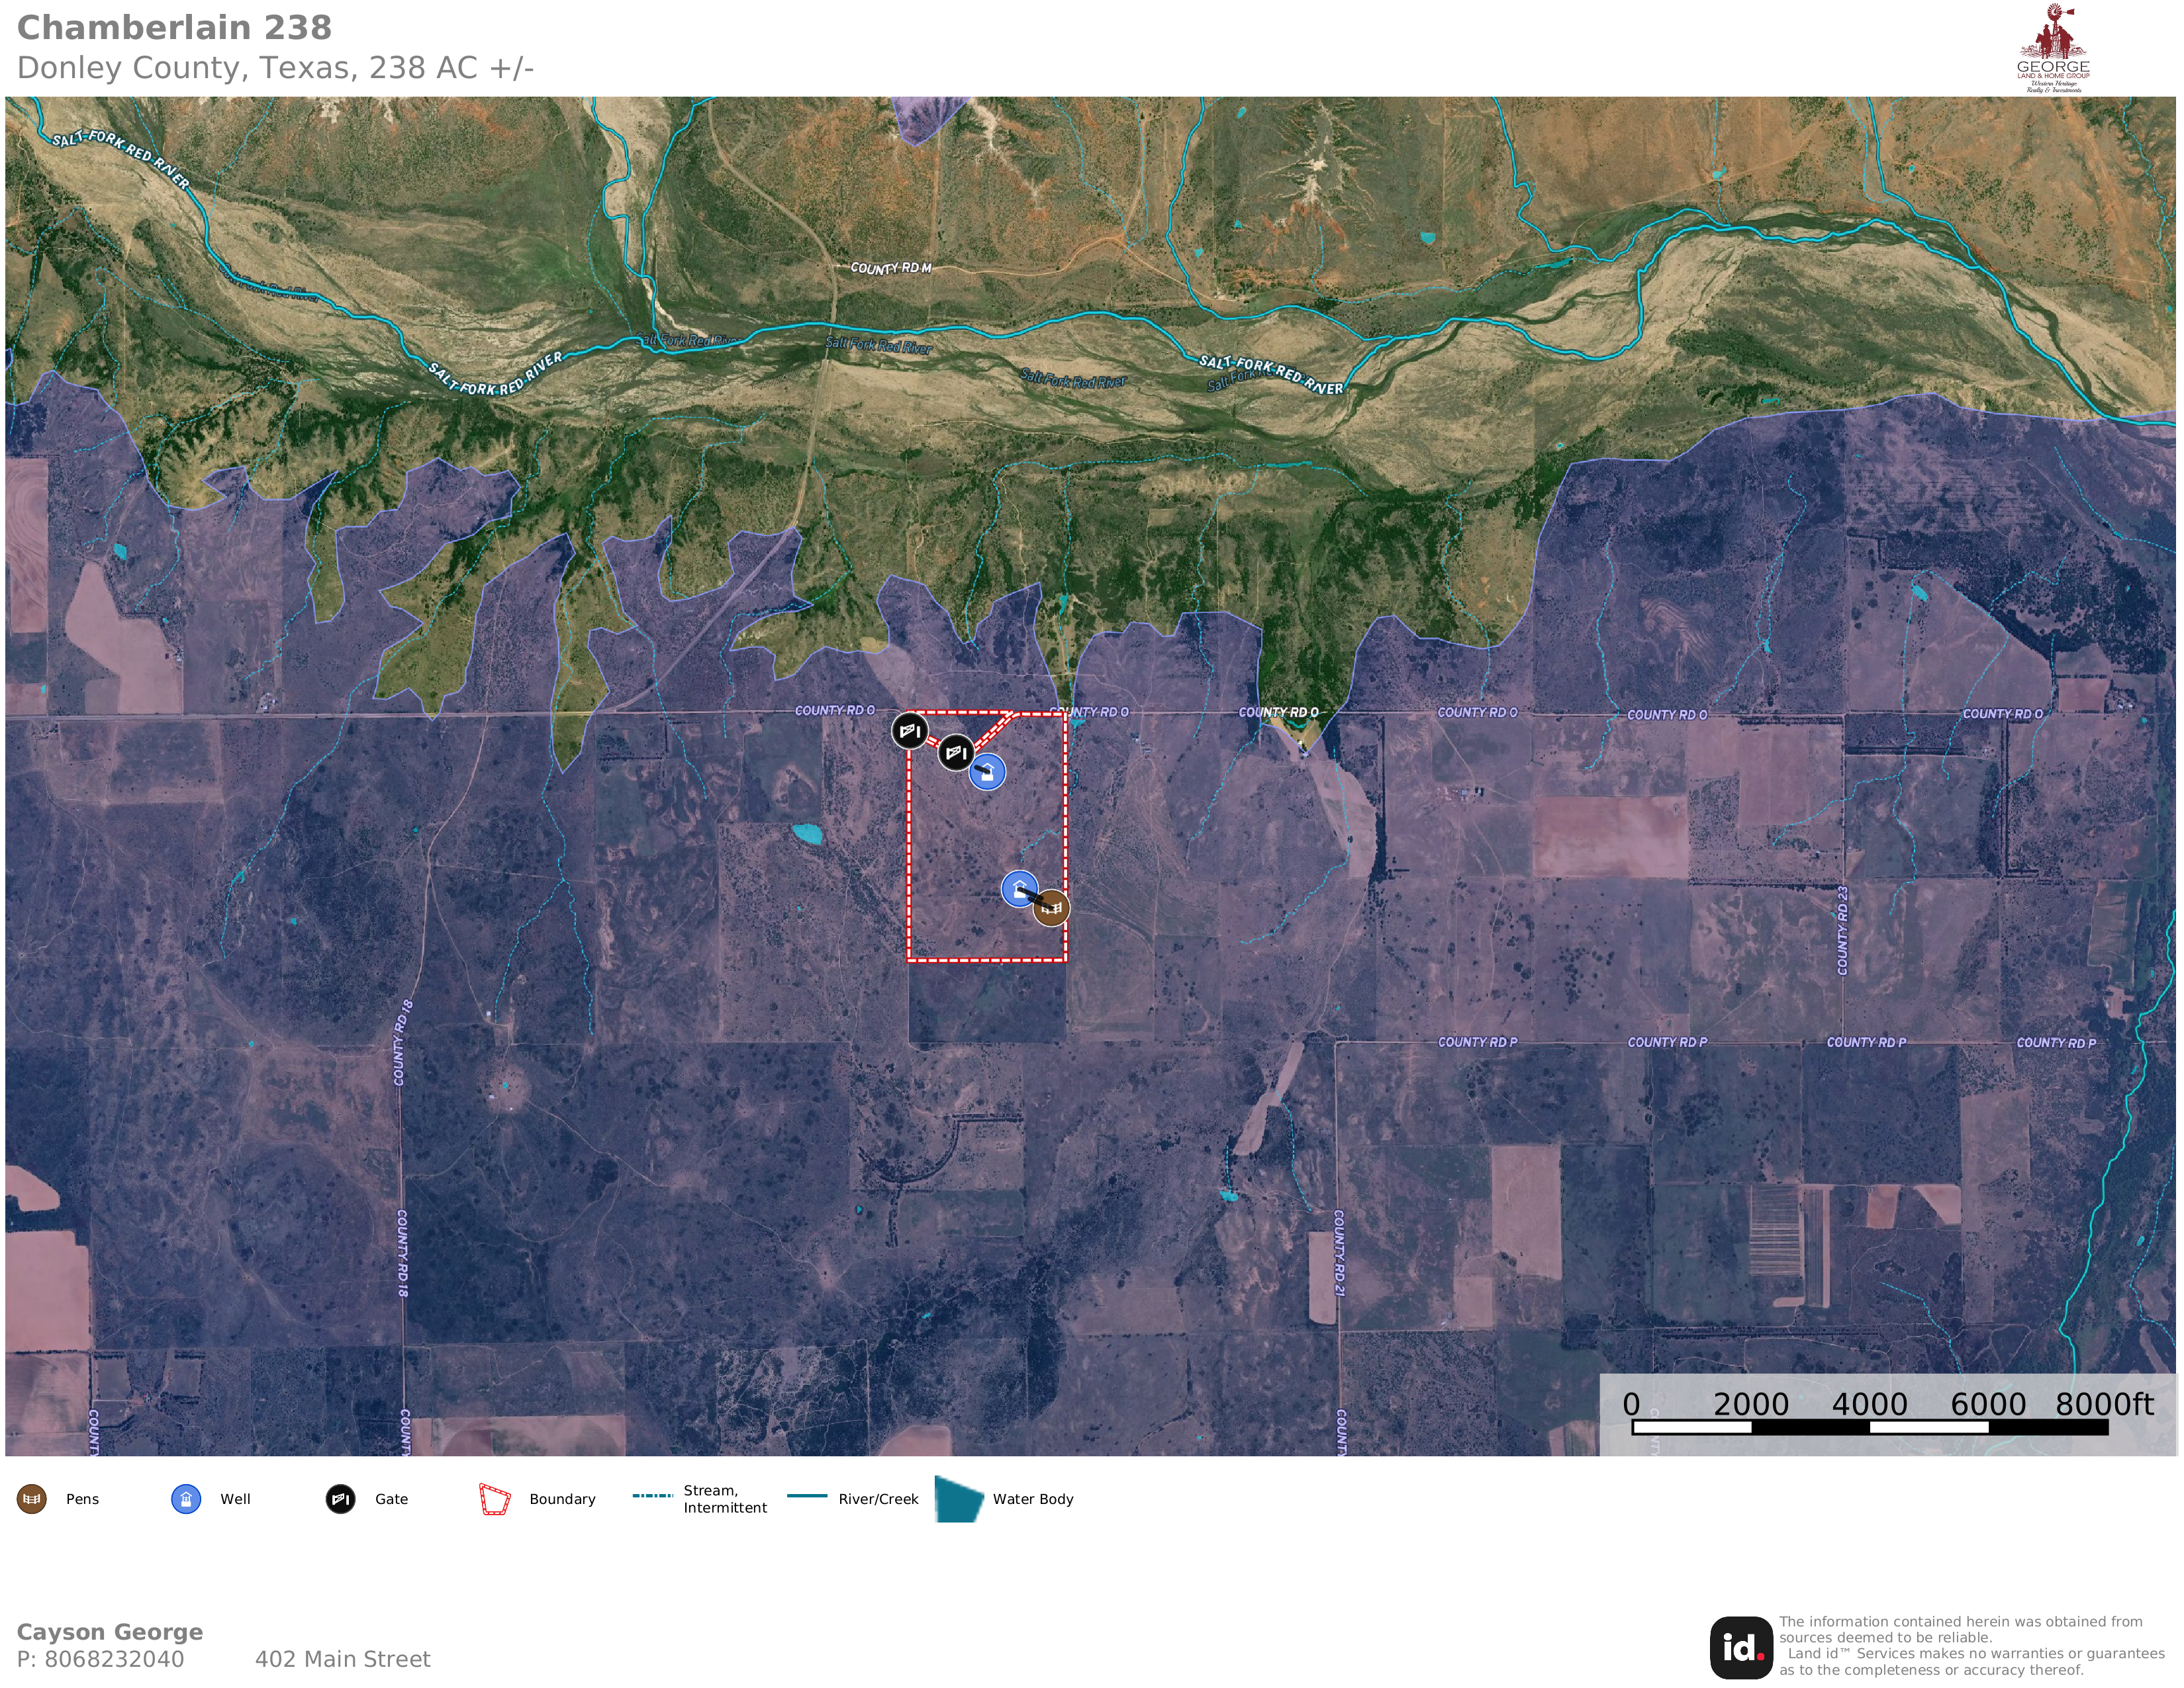Viewport: 2184px width, 1688px height.
Task: Click the COUNTY RD M road label
Action: 890,268
